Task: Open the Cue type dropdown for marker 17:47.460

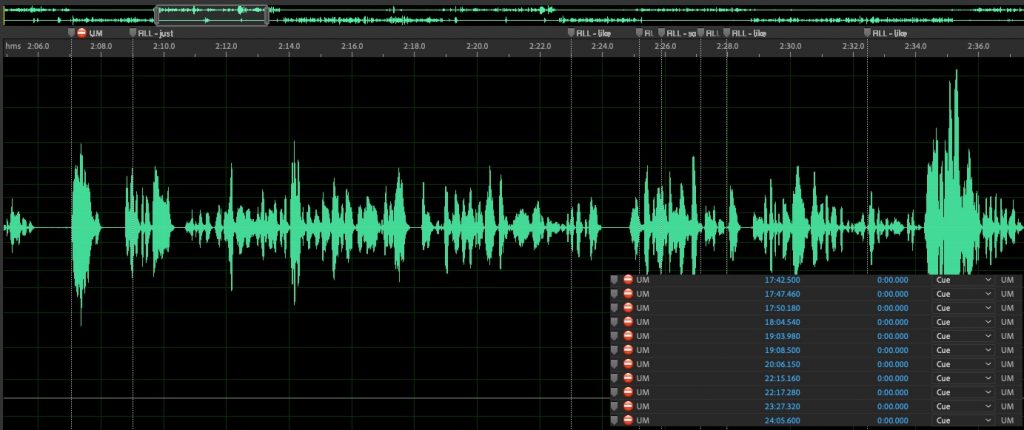Action: pyautogui.click(x=988, y=294)
